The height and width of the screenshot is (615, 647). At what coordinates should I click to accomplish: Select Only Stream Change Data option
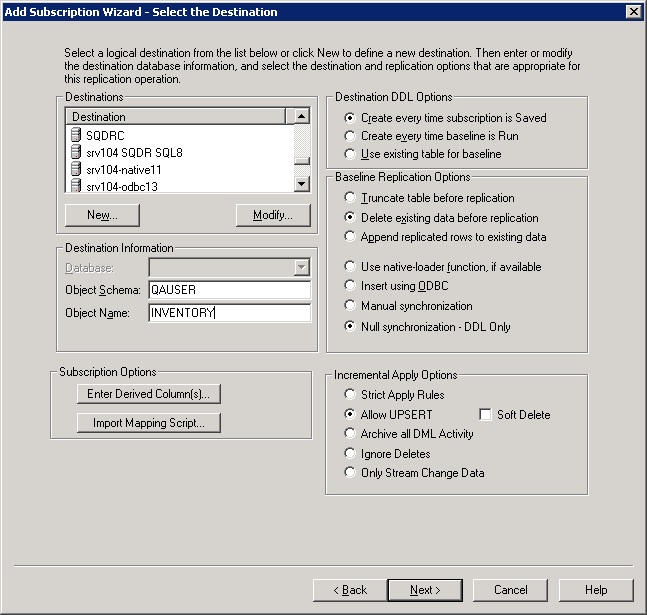[x=350, y=473]
